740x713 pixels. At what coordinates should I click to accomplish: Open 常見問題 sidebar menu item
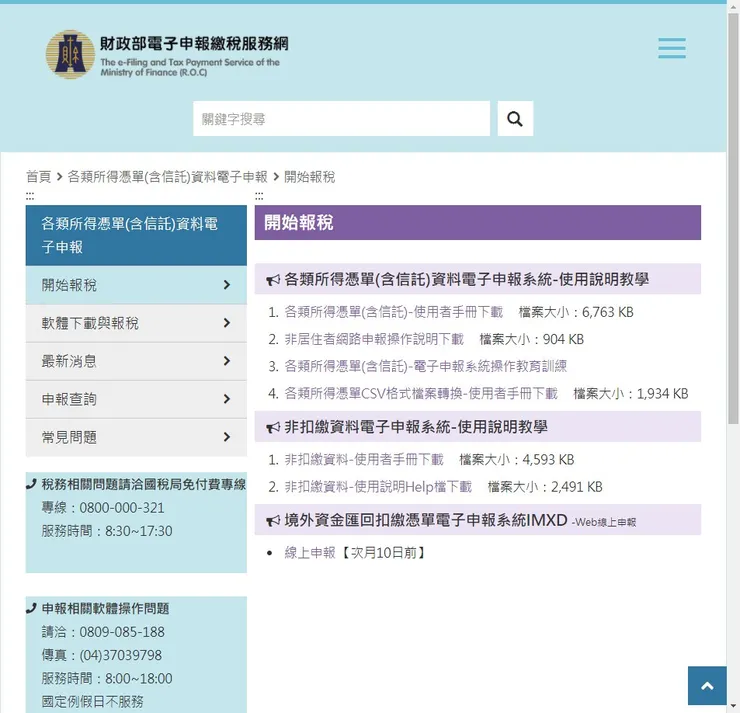(x=136, y=437)
